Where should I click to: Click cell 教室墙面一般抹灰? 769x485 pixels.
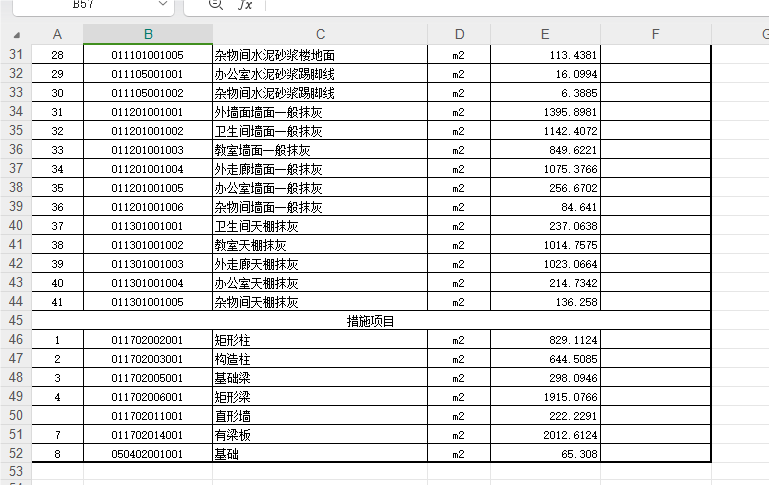(320, 150)
